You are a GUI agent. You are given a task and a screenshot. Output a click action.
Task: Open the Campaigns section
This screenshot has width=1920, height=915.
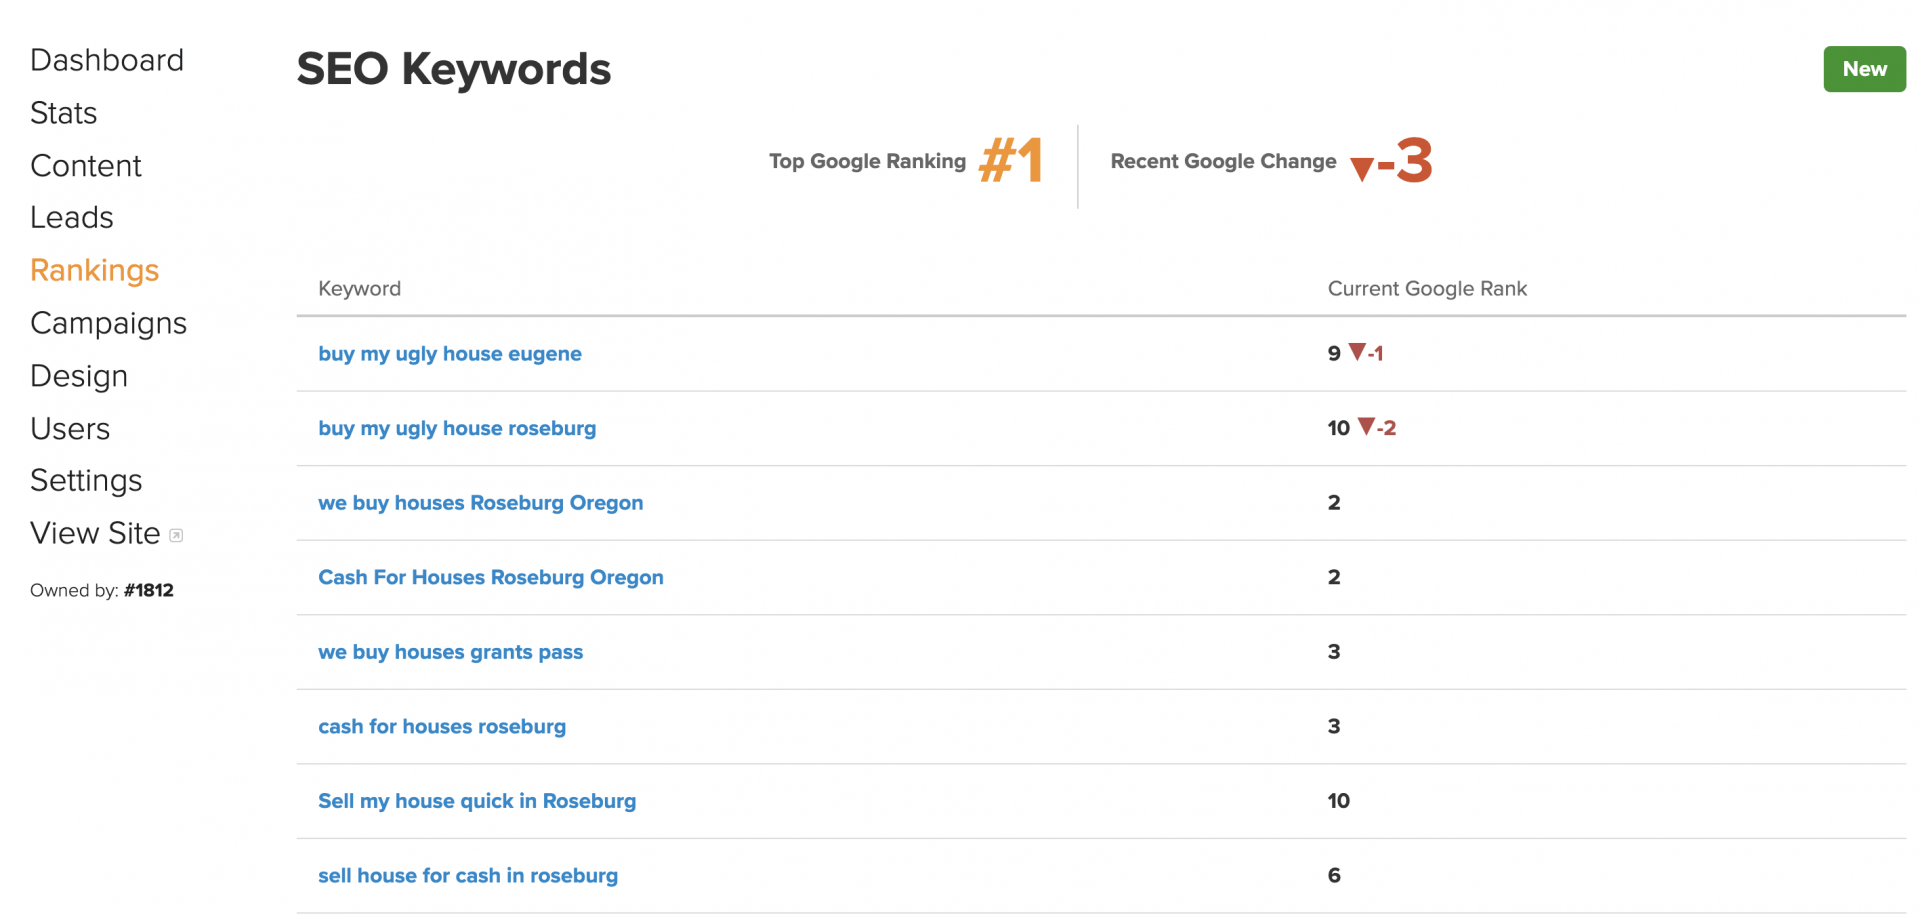108,323
